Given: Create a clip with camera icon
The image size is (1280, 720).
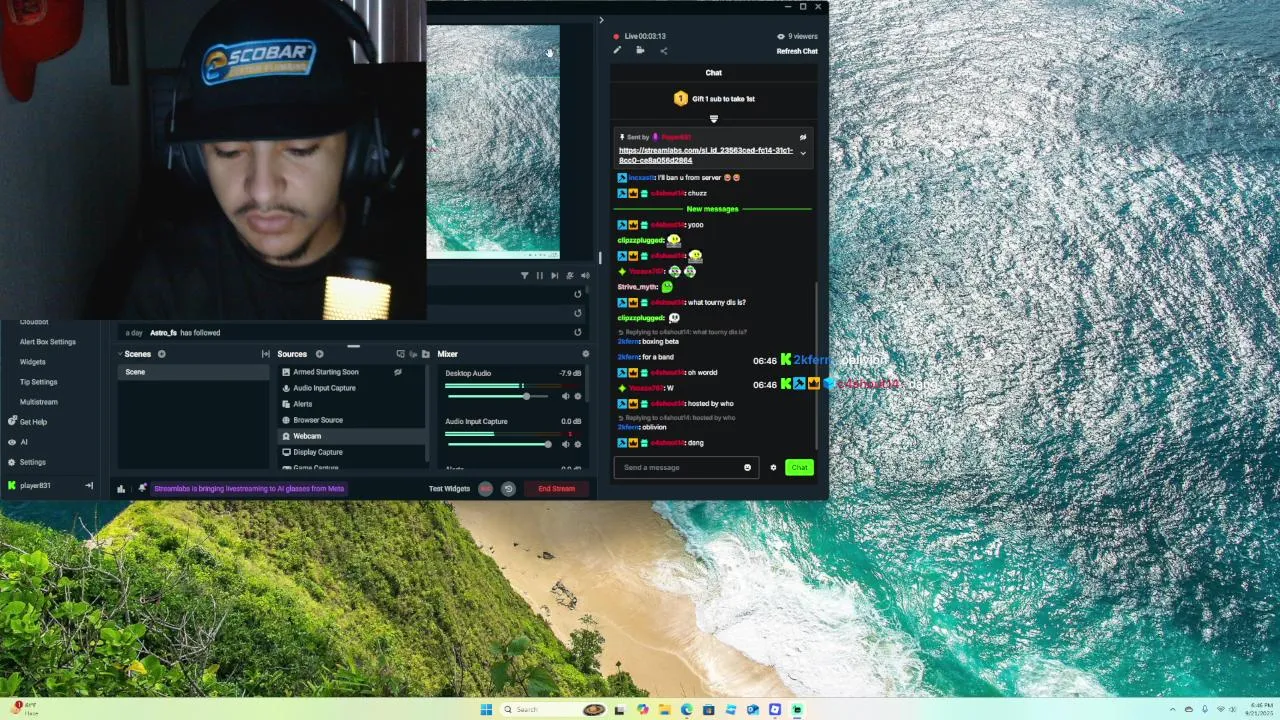Looking at the screenshot, I should coord(640,50).
